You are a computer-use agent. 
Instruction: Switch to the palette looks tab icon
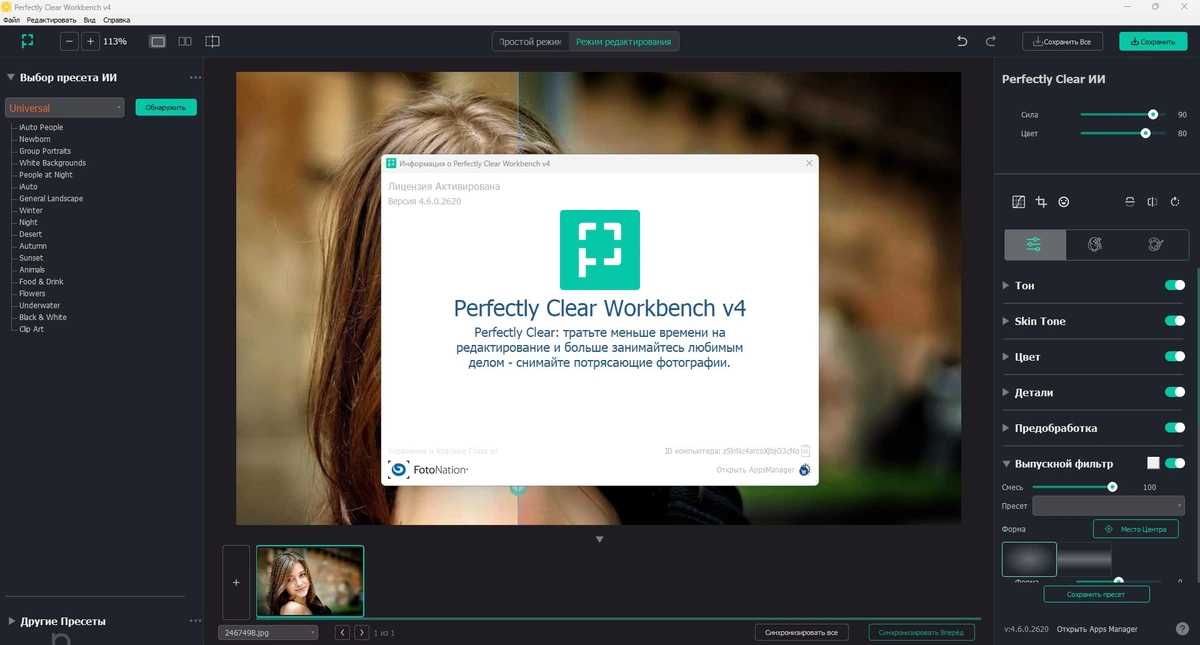click(x=1156, y=244)
